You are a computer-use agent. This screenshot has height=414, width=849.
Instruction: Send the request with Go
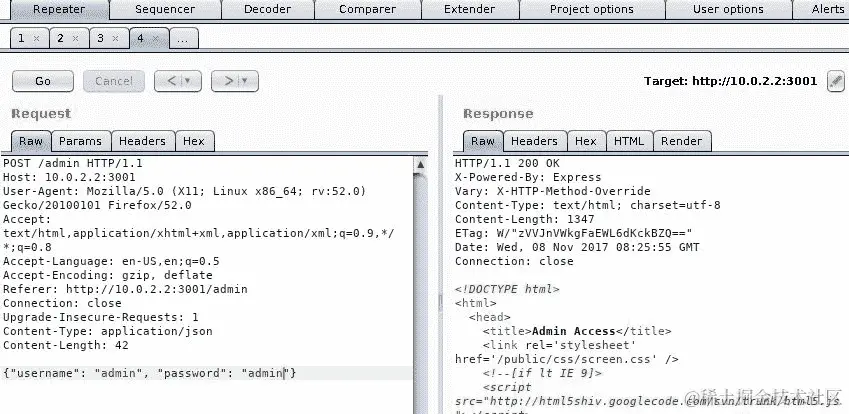(x=43, y=81)
